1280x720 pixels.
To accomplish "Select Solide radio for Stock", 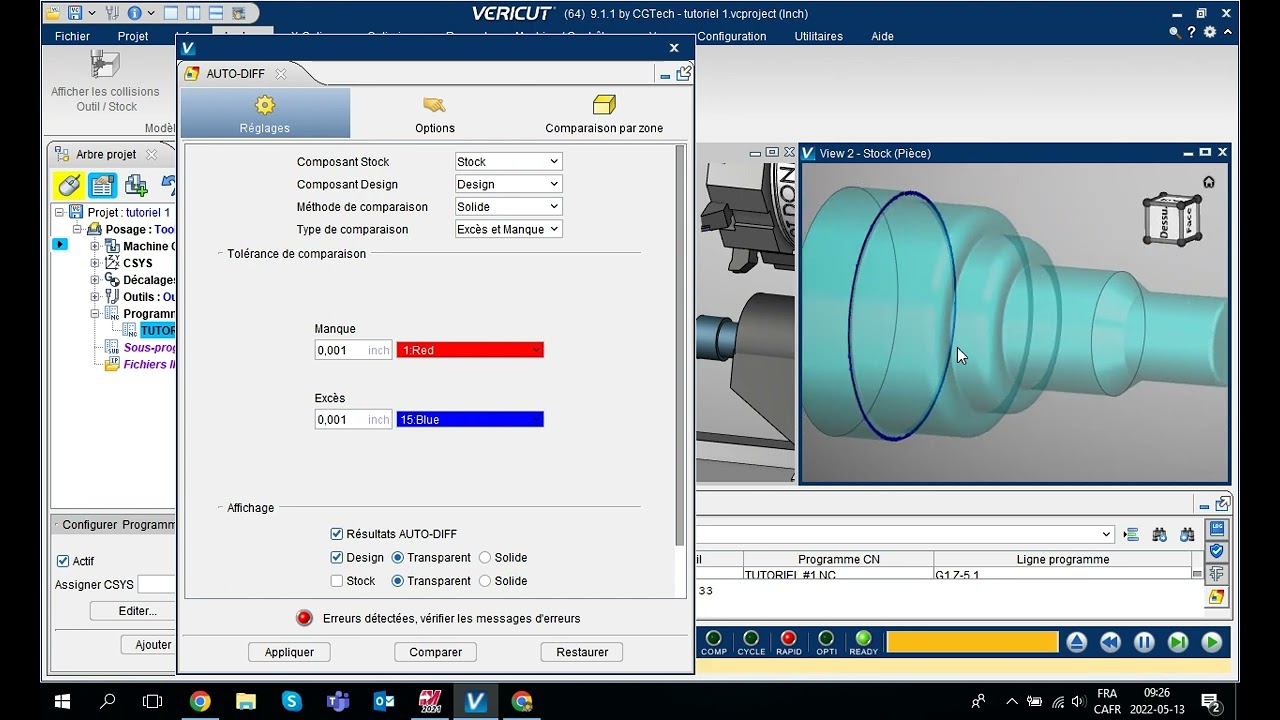I will [485, 581].
